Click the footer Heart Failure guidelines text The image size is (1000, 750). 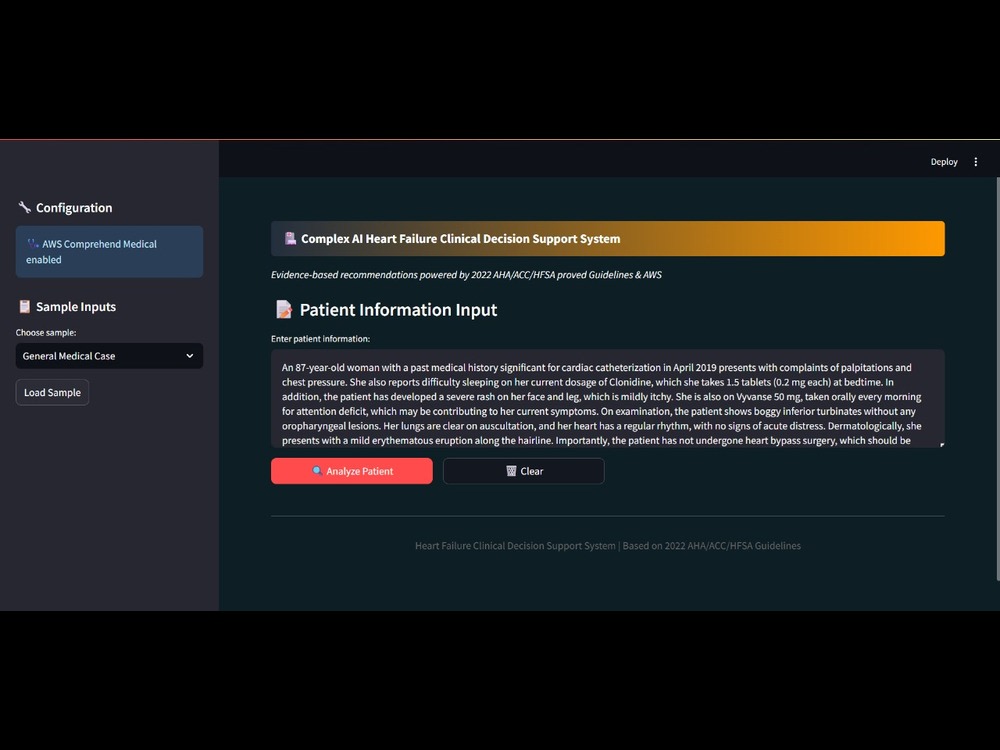tap(608, 546)
